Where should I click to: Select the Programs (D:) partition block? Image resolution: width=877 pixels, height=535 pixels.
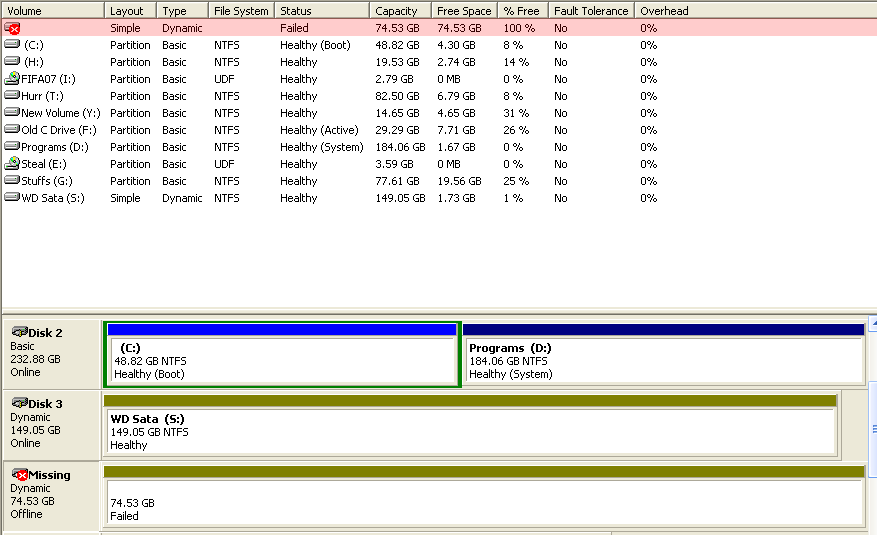[x=663, y=360]
